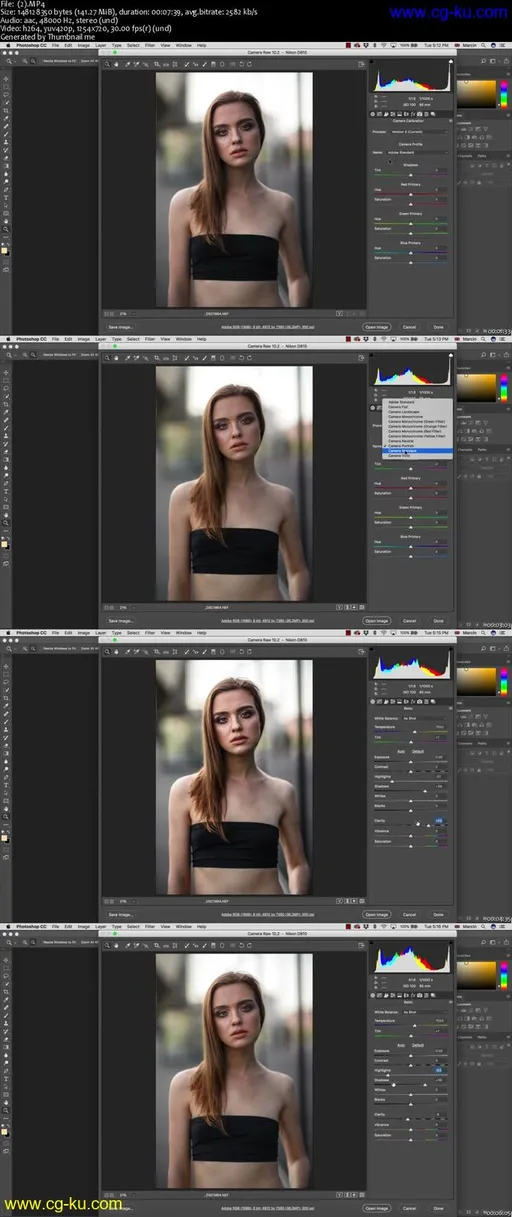Image resolution: width=512 pixels, height=1217 pixels.
Task: Open Basic panel flyout menu, 5:15 PM frame
Action: coord(450,708)
